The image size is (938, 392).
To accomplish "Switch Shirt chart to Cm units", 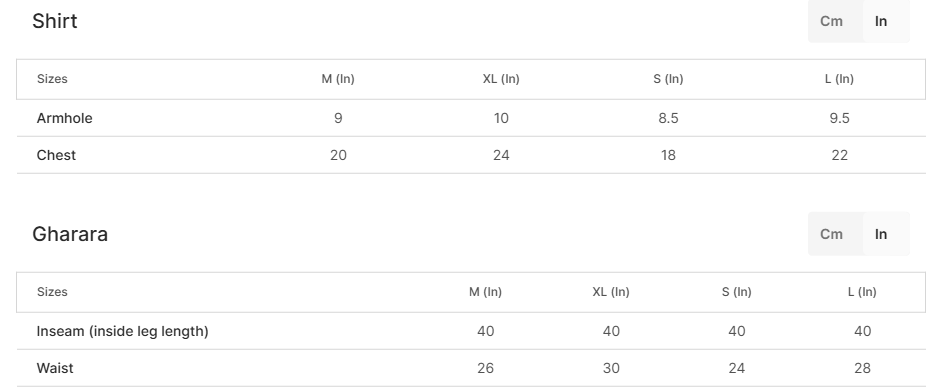I will coord(831,21).
